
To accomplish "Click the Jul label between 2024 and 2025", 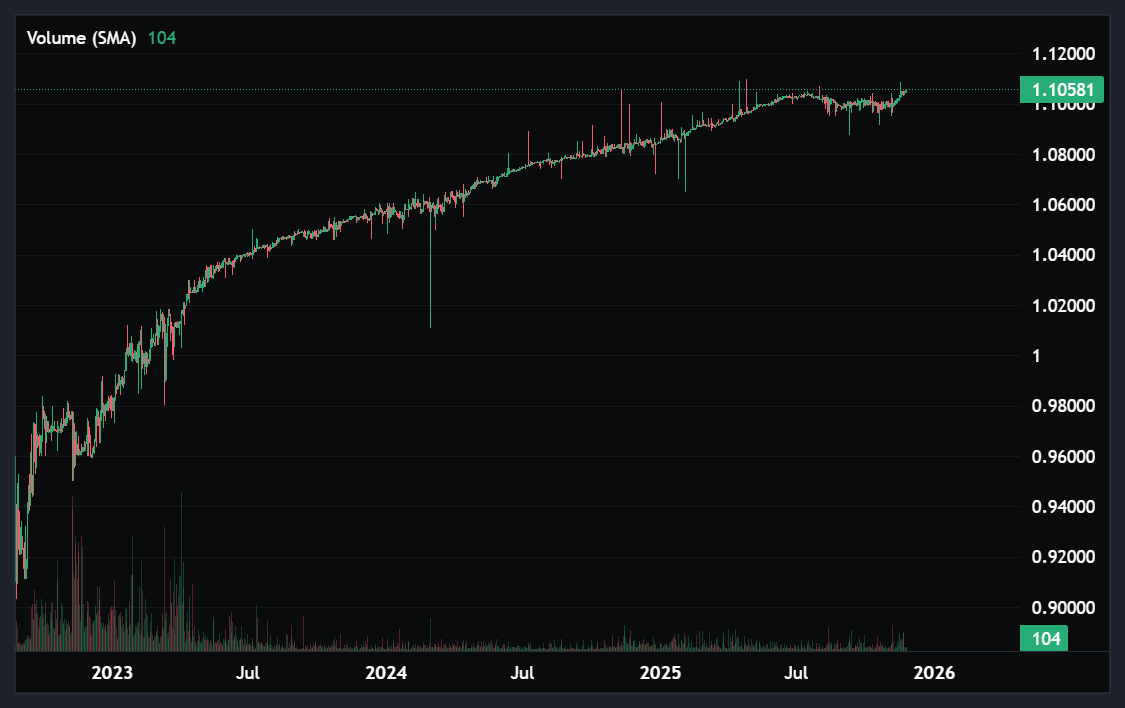I will tap(522, 673).
